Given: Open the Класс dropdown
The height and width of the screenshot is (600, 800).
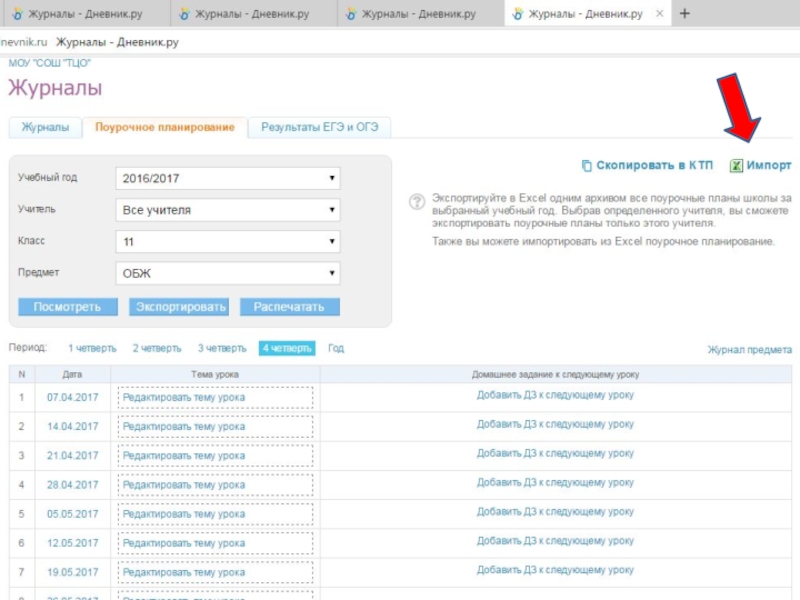Looking at the screenshot, I should click(228, 242).
